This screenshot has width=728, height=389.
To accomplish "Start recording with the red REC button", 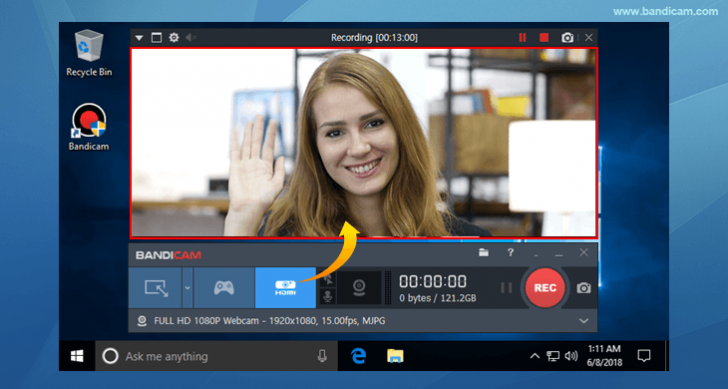I will pyautogui.click(x=545, y=288).
